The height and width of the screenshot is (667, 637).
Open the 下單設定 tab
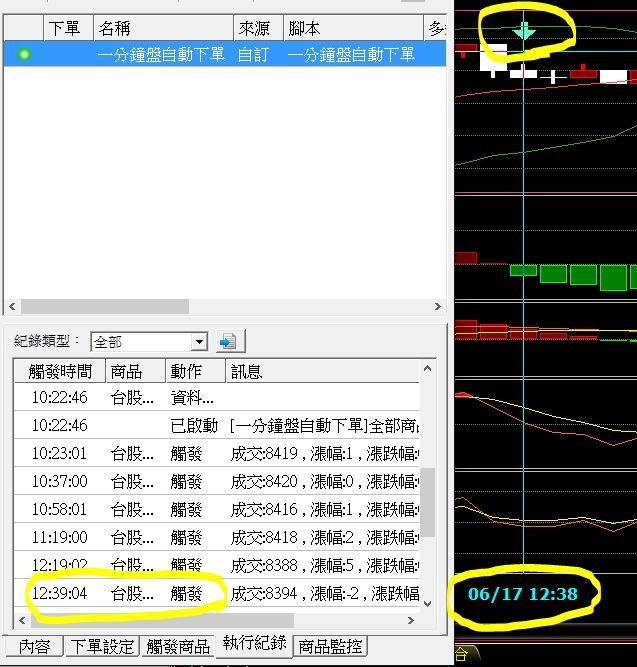point(103,646)
